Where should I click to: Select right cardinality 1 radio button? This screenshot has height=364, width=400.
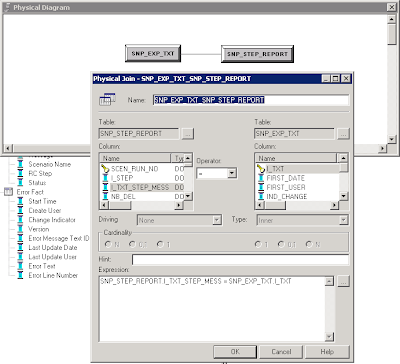[x=258, y=244]
